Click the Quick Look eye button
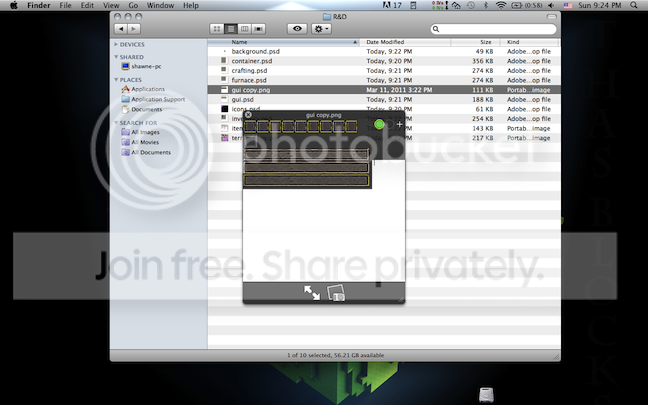The width and height of the screenshot is (648, 405). (296, 29)
